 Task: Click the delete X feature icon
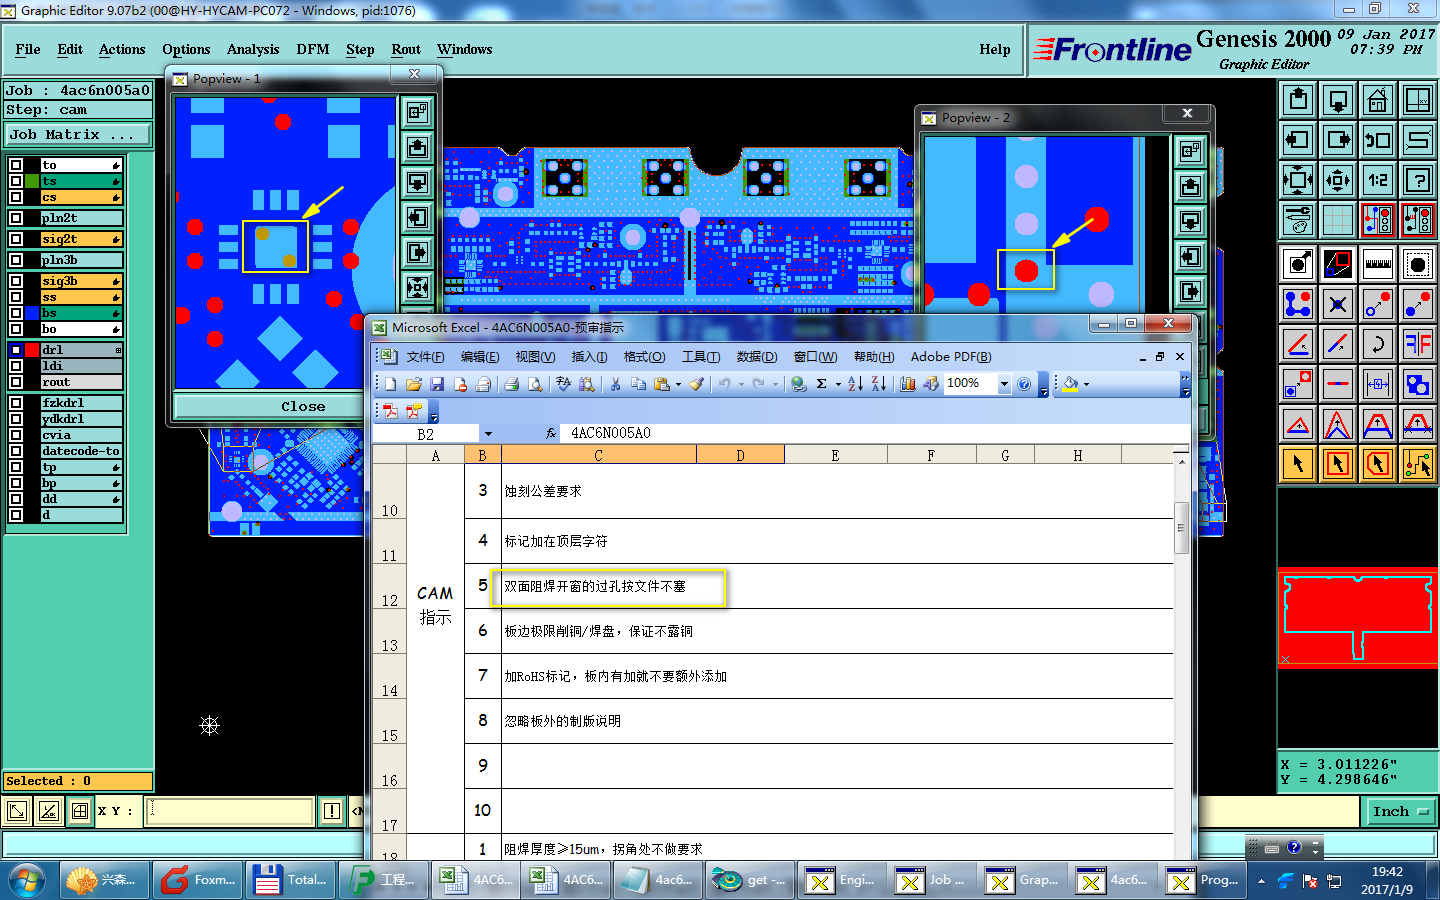1338,304
